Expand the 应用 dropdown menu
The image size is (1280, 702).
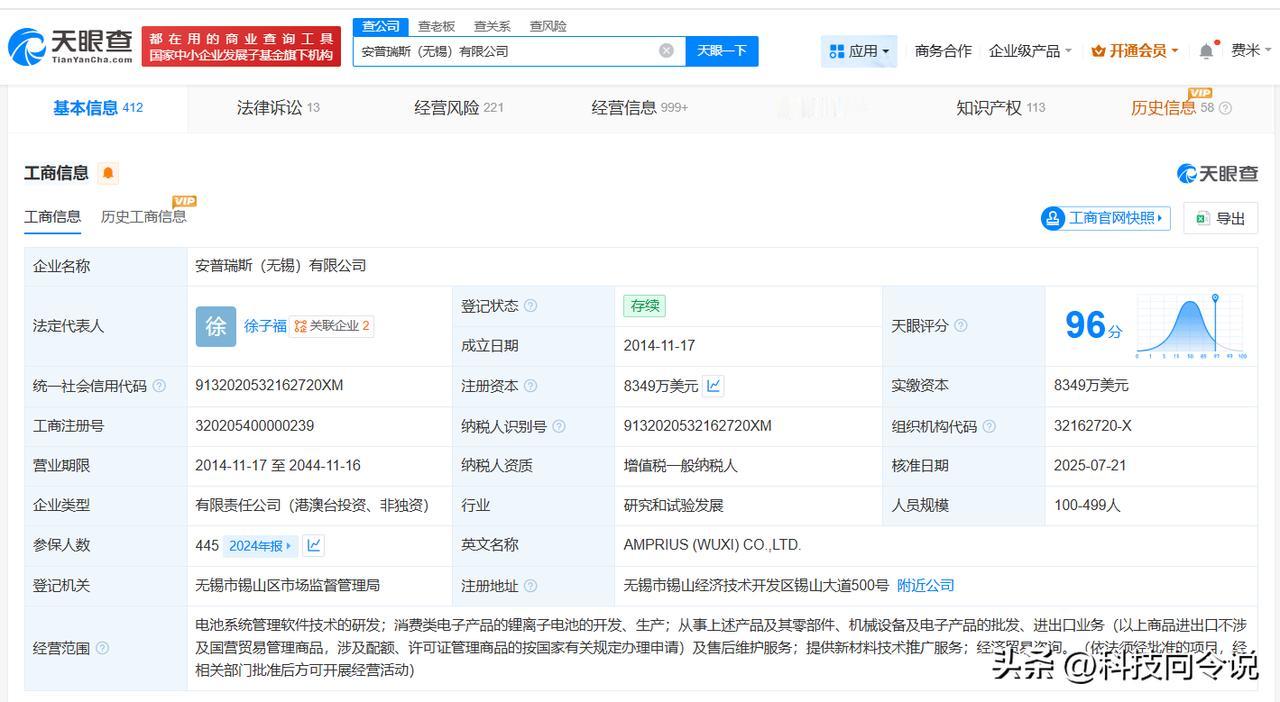[x=859, y=51]
